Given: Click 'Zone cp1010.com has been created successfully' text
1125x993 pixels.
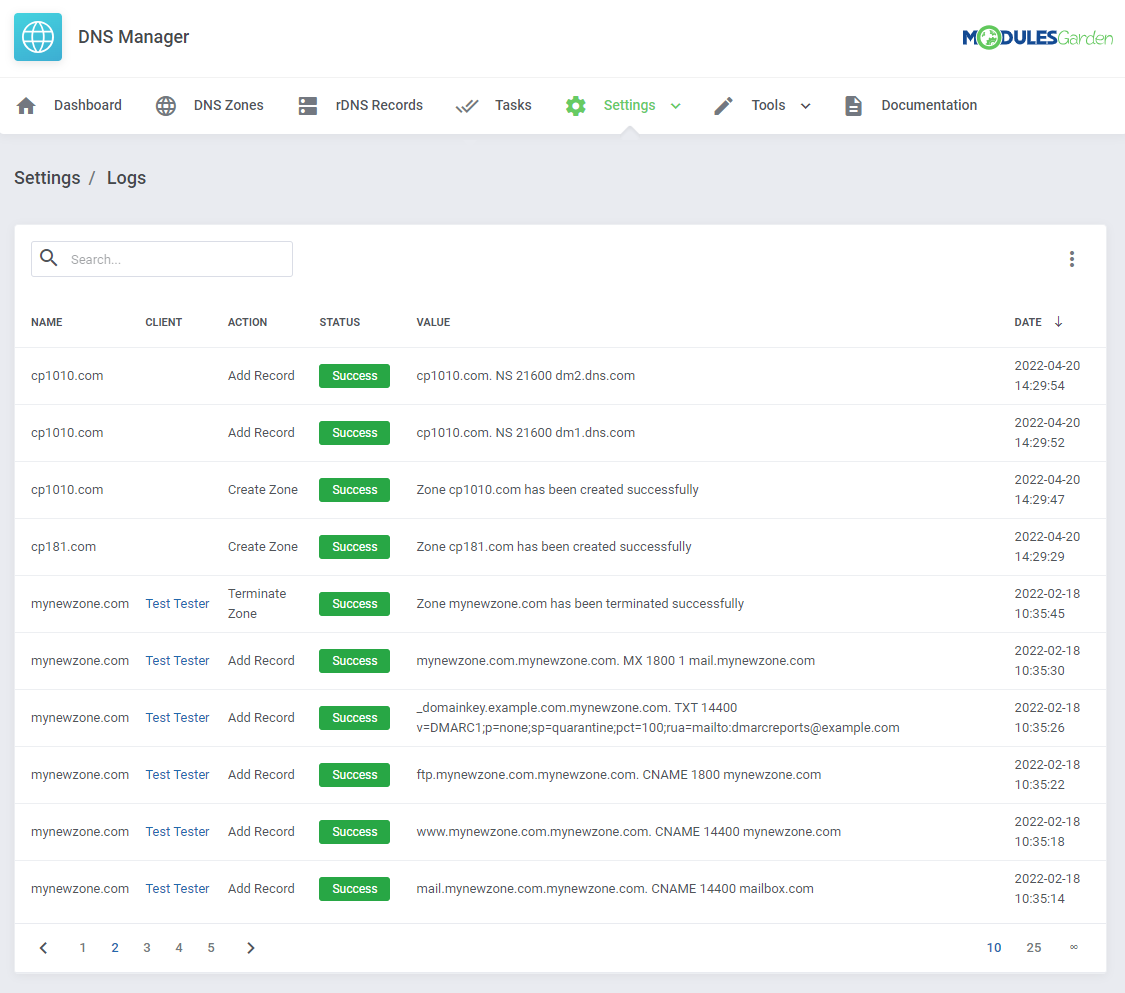Looking at the screenshot, I should click(x=557, y=489).
